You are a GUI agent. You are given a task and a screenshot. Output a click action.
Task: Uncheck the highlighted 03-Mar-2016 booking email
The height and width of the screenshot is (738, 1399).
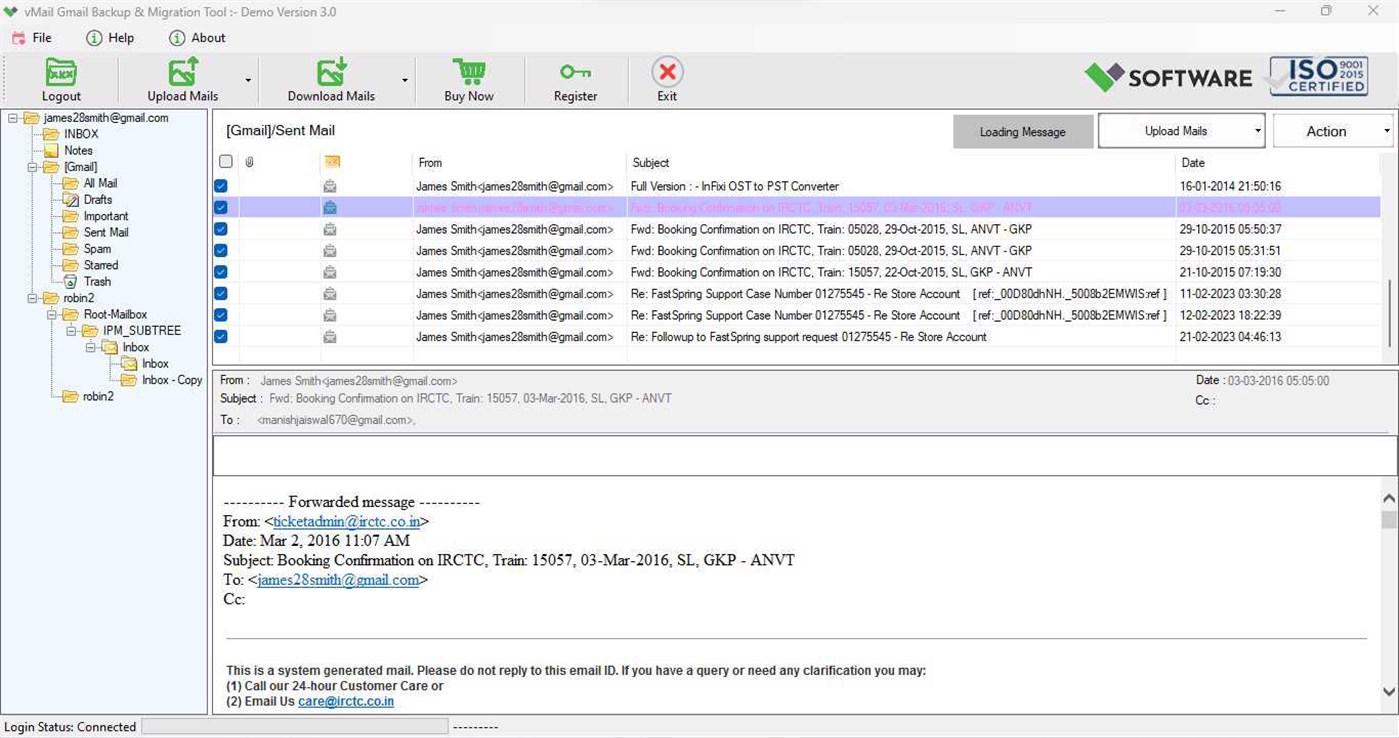tap(221, 208)
